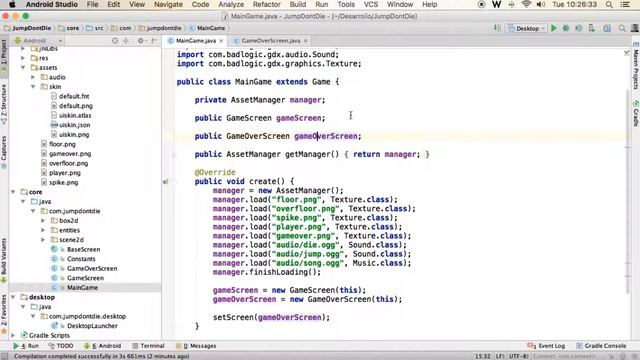
Task: Open the toolbar search magnifier icon
Action: coord(622,28)
